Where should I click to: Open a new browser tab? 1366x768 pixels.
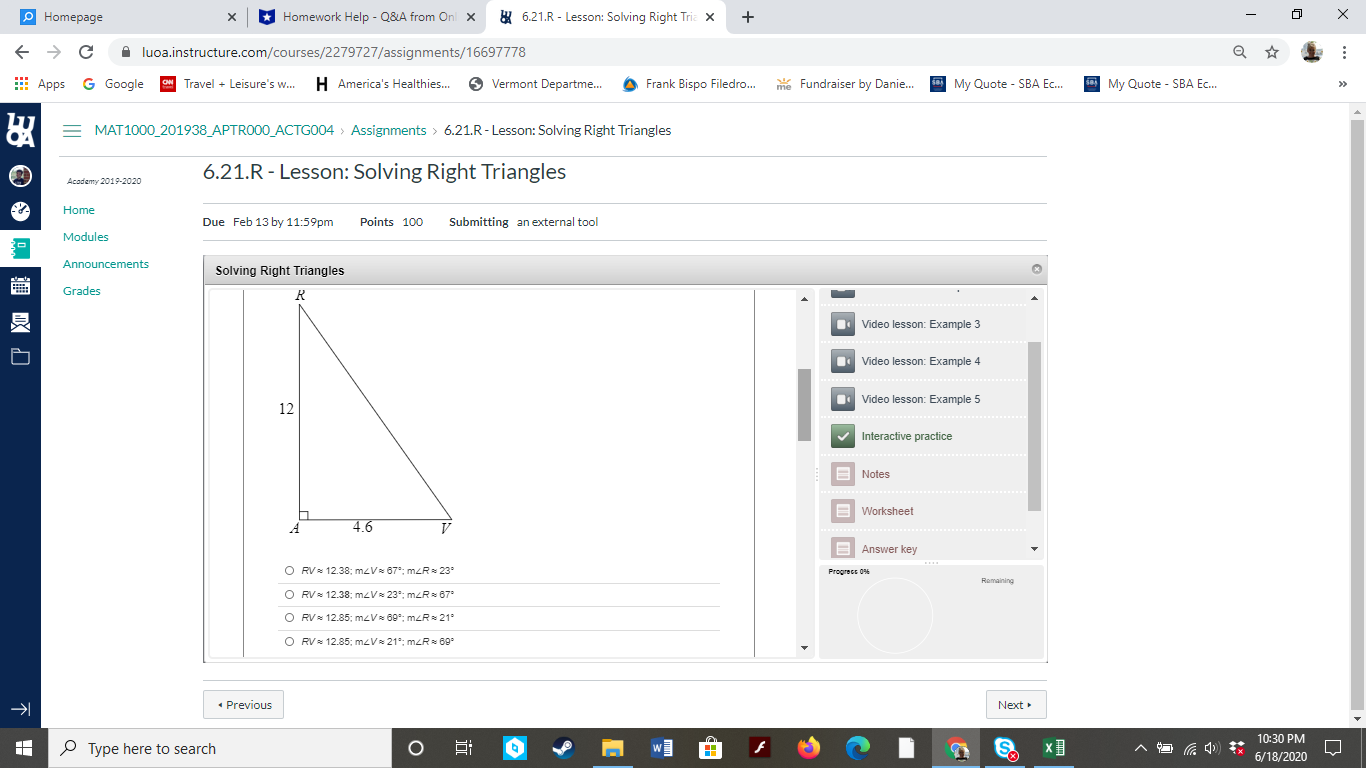(x=748, y=17)
